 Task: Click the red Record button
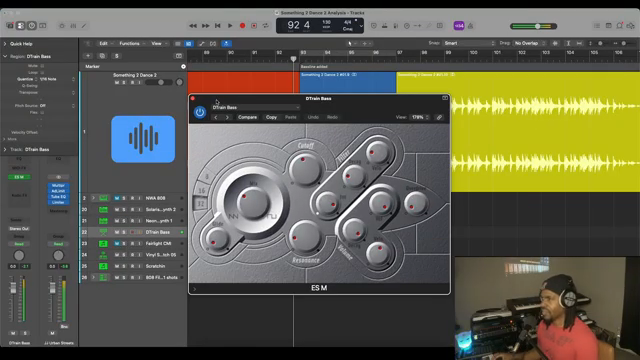pyautogui.click(x=242, y=26)
